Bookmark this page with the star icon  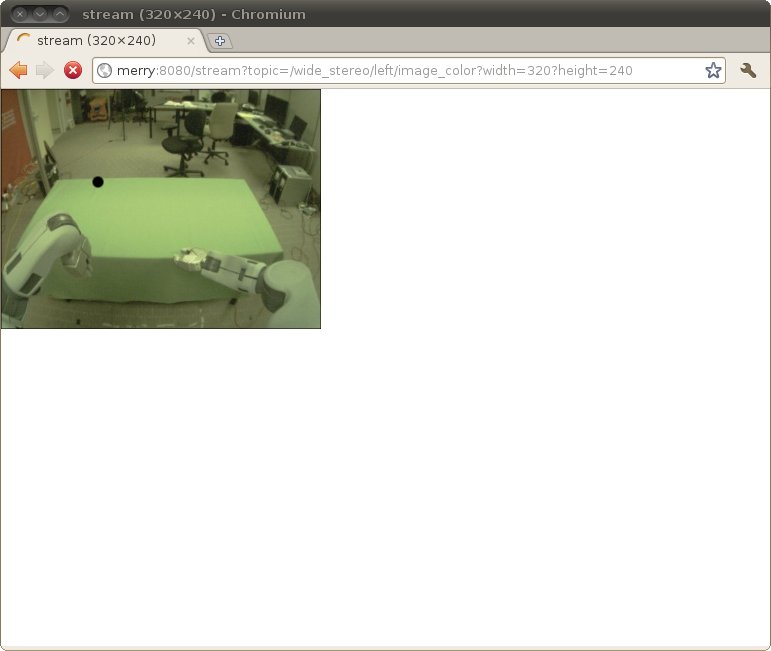pos(713,70)
